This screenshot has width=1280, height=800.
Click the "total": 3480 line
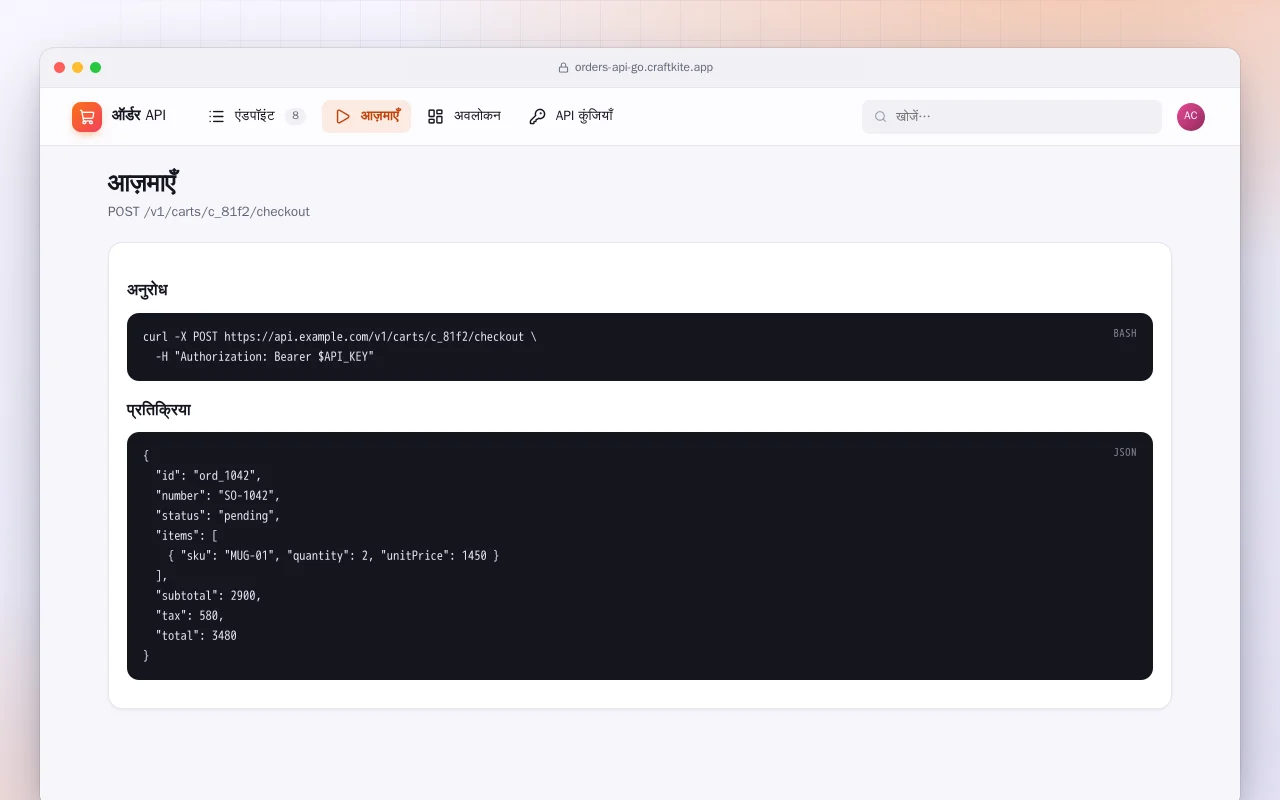click(x=196, y=636)
